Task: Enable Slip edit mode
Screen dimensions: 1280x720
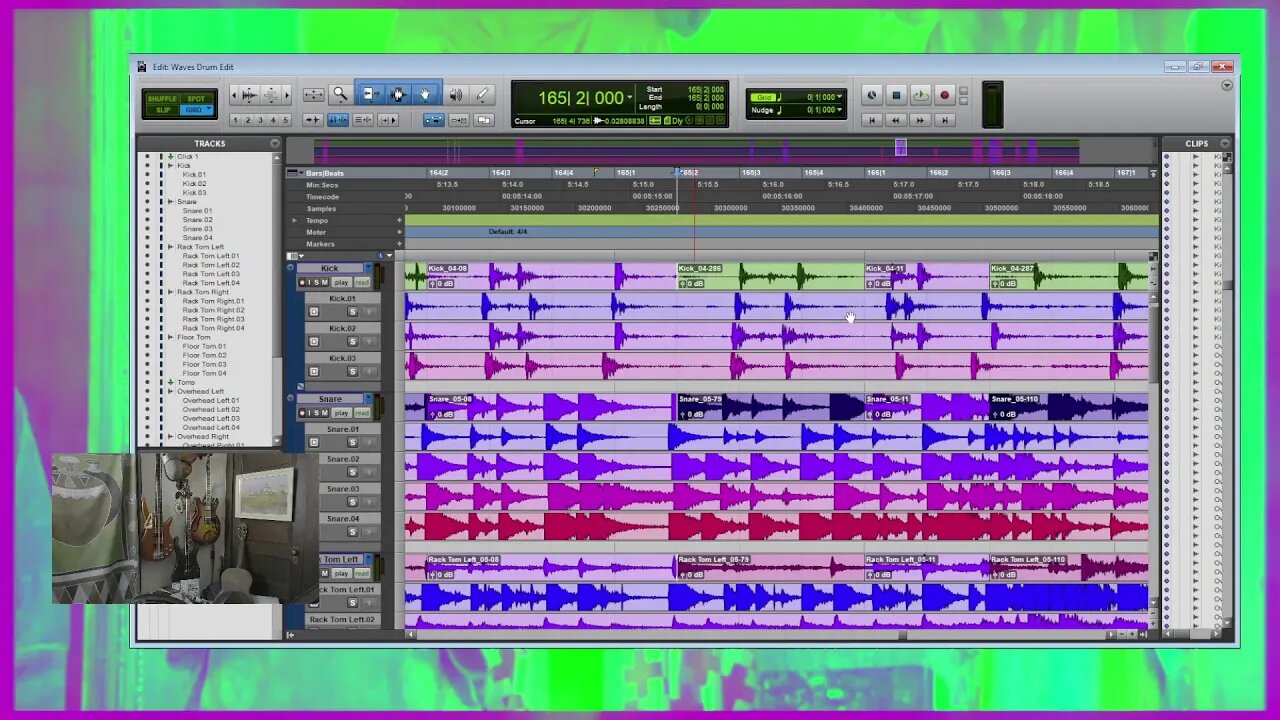Action: [x=162, y=110]
